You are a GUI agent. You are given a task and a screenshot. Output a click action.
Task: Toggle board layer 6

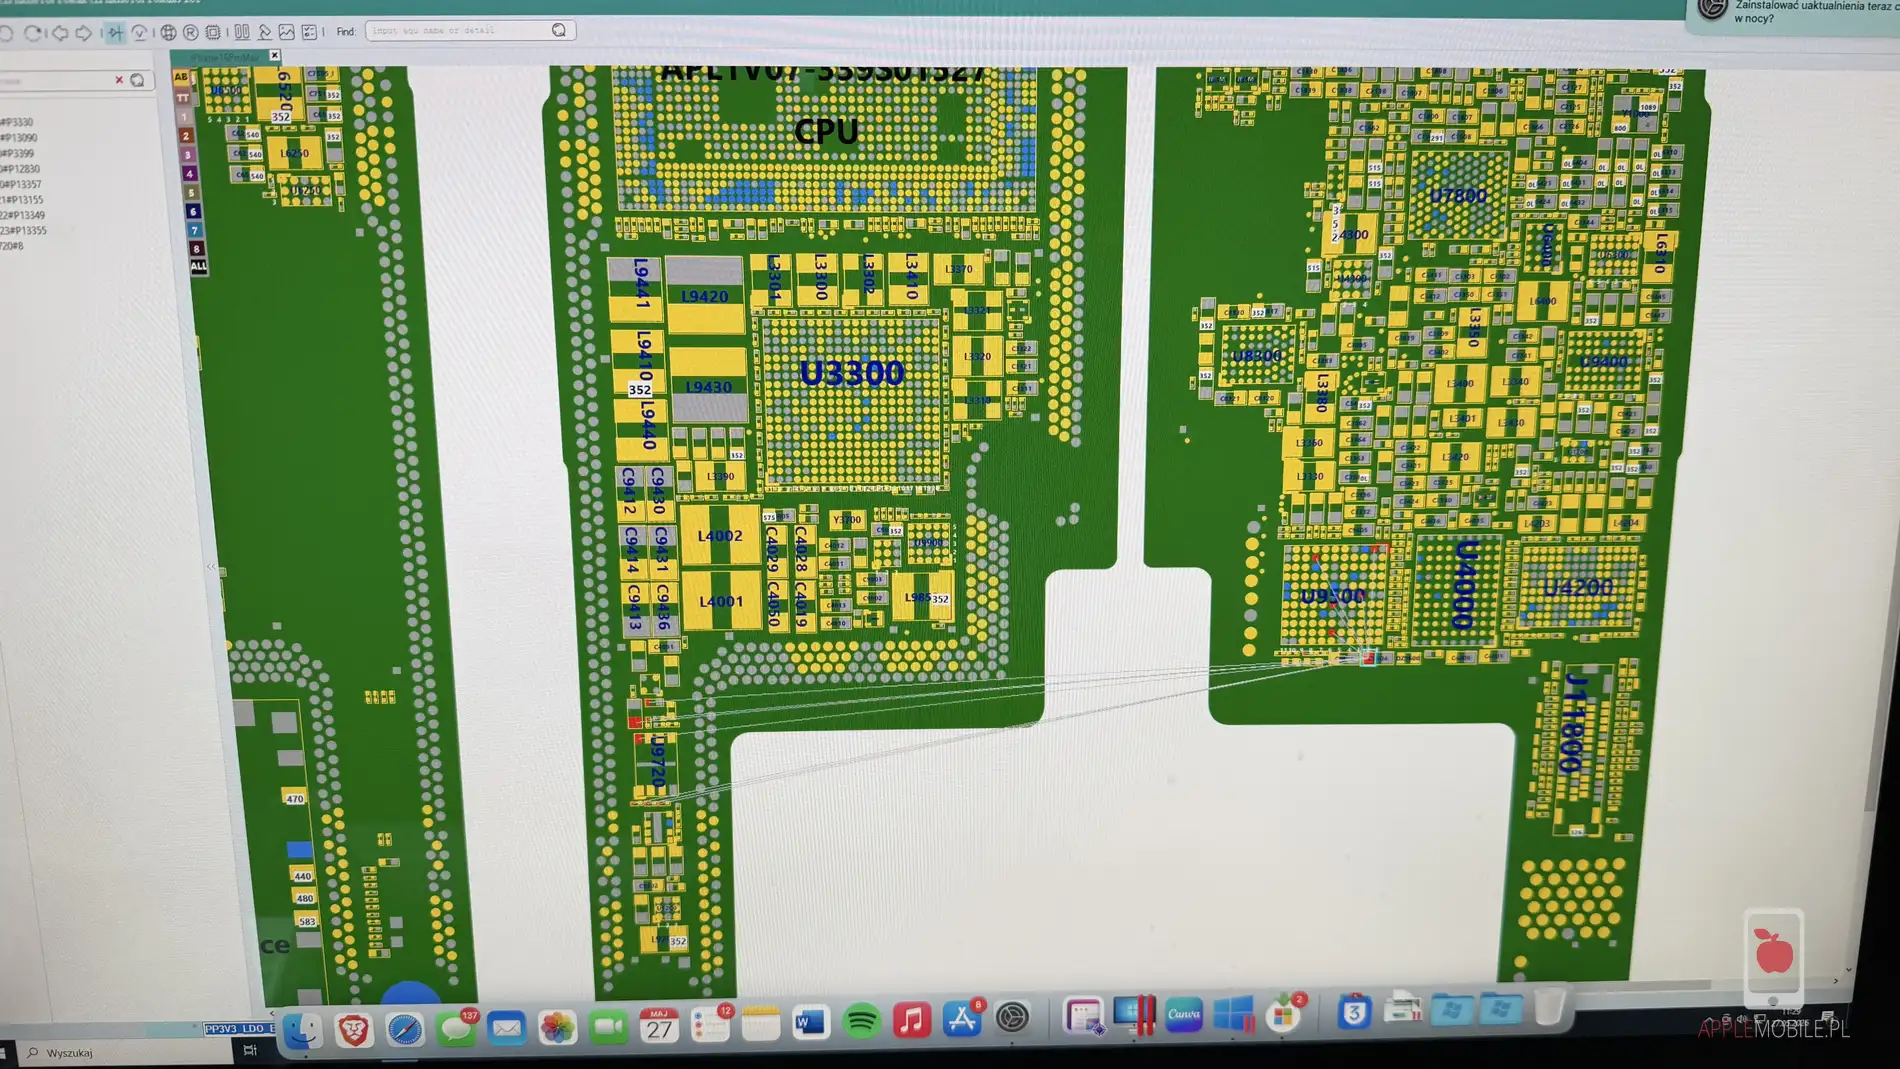[193, 211]
